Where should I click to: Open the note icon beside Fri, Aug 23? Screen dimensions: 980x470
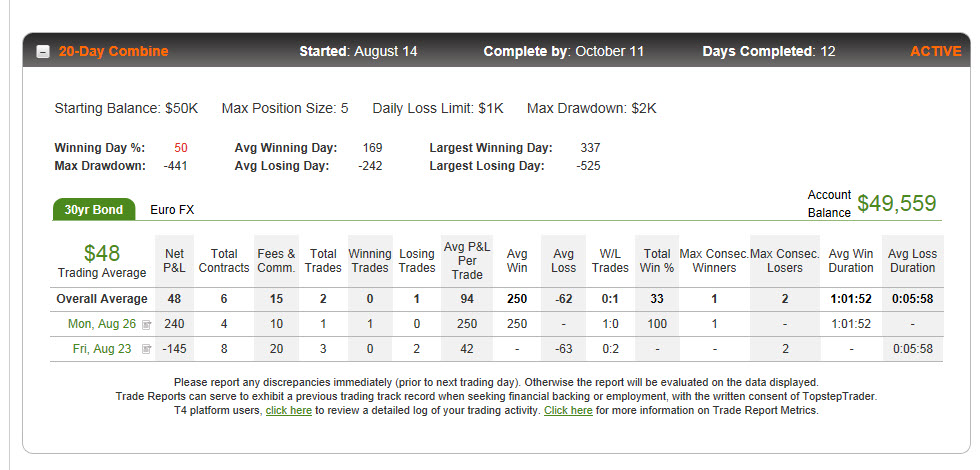click(146, 349)
